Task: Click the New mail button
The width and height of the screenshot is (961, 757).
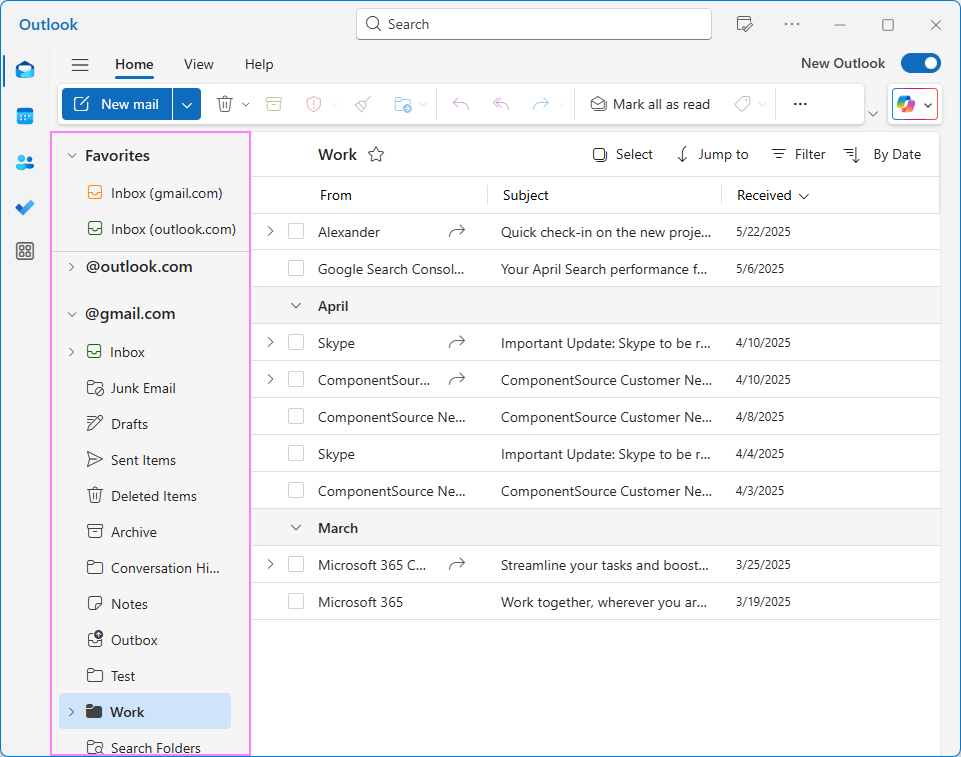Action: coord(117,104)
